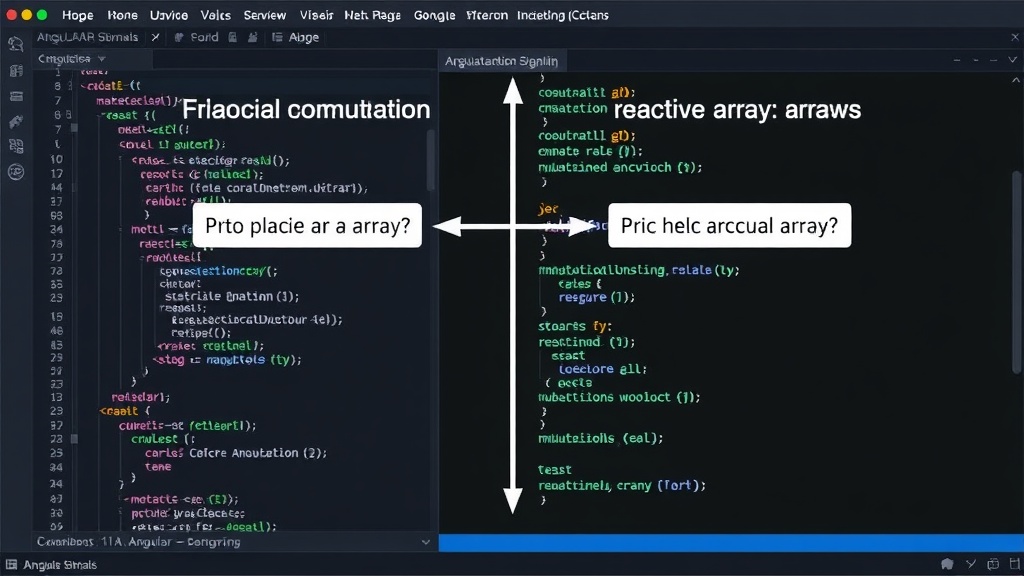Image resolution: width=1024 pixels, height=576 pixels.
Task: Click the box icon in status bar right
Action: coord(993,564)
